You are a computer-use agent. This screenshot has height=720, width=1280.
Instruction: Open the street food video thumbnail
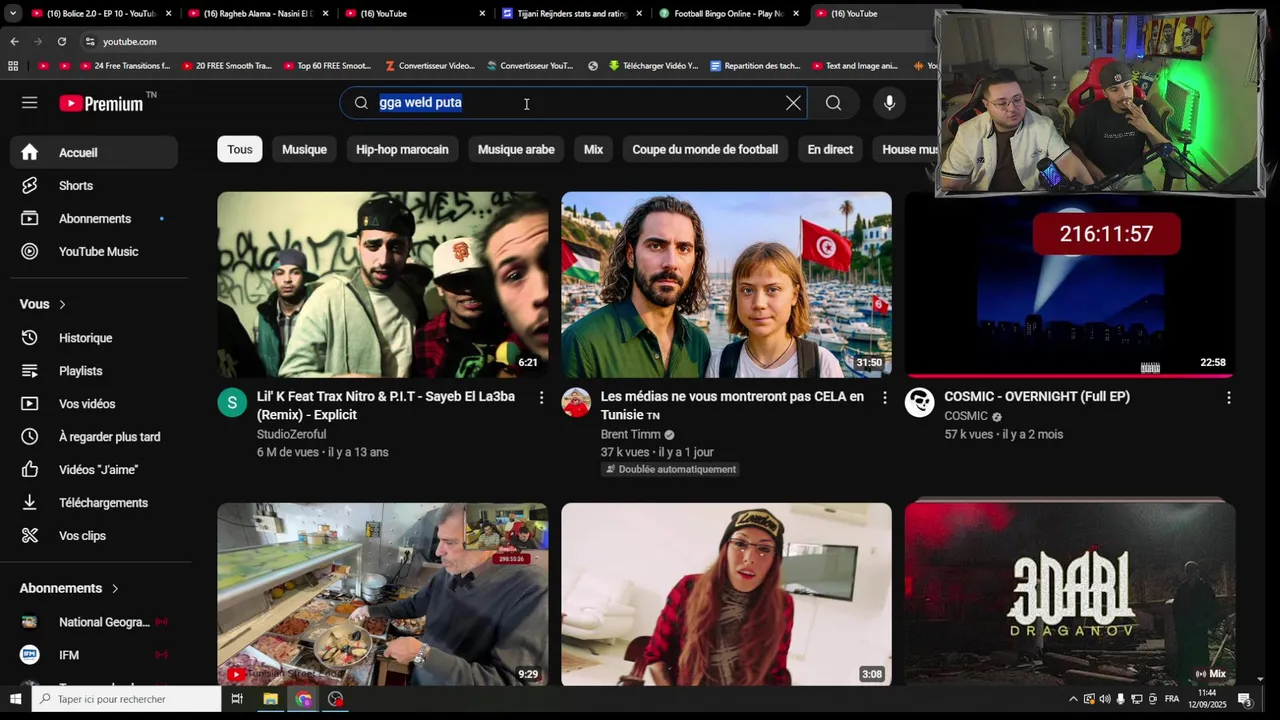click(382, 594)
